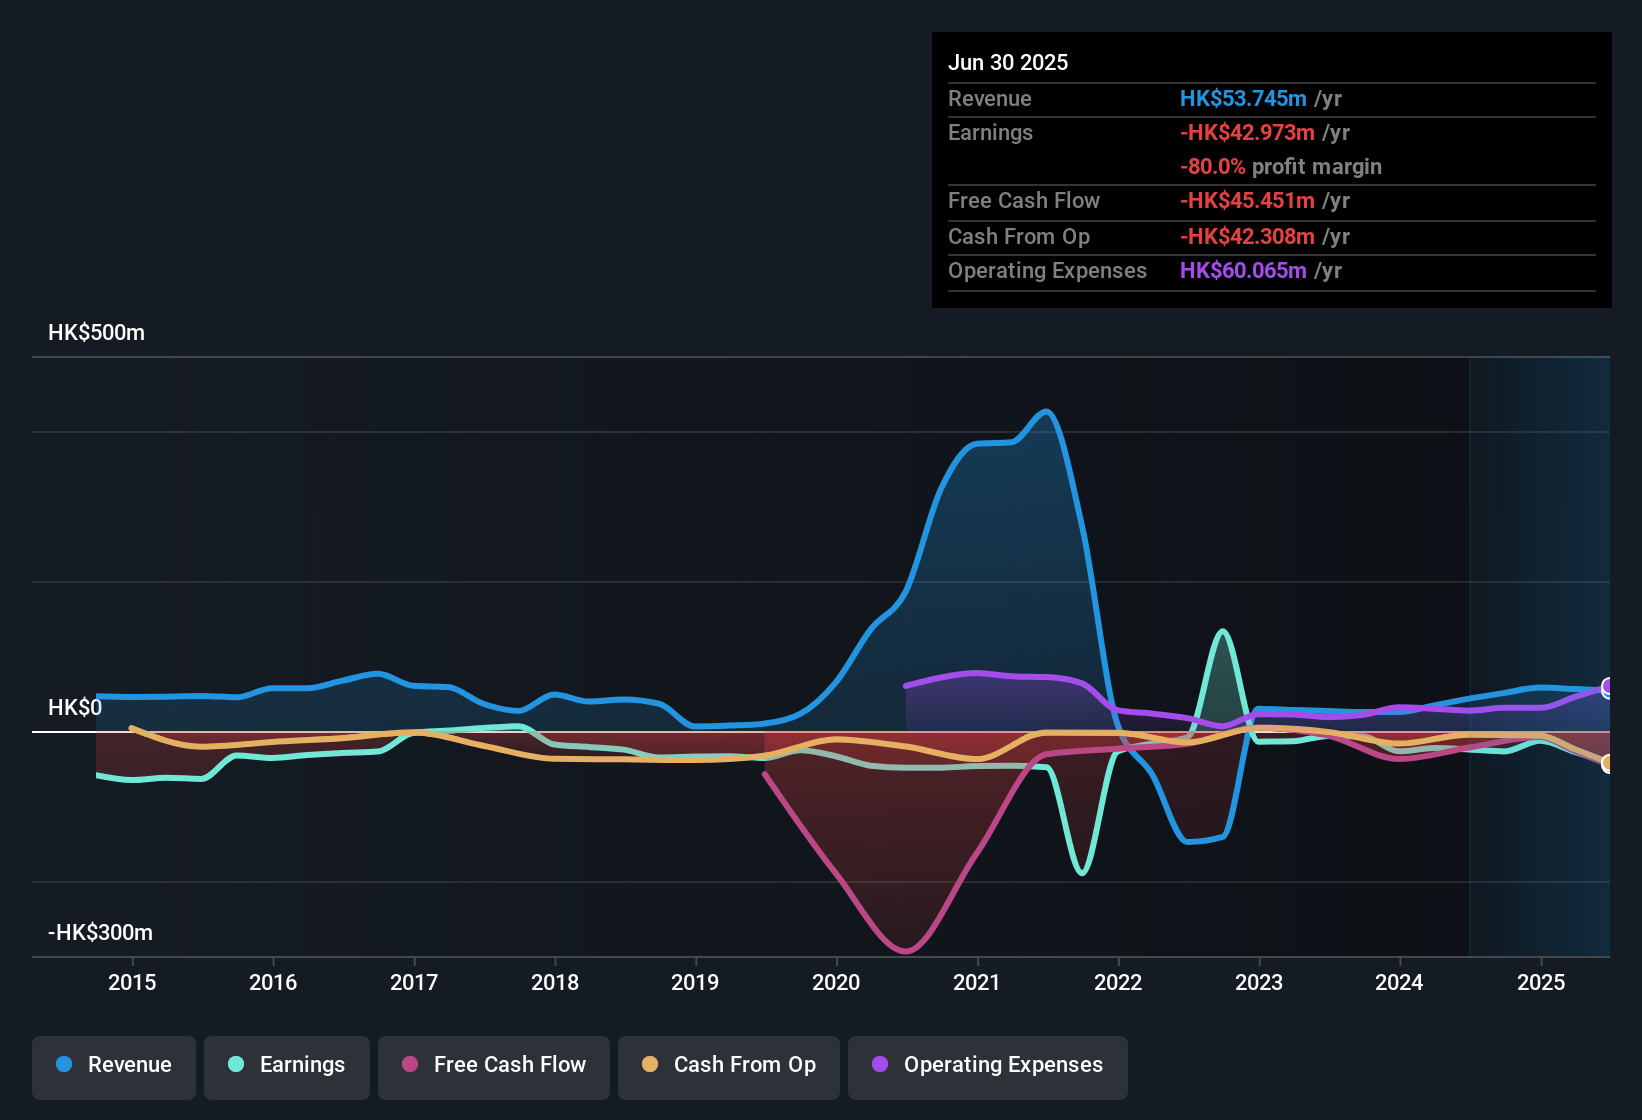Viewport: 1642px width, 1120px height.
Task: Select the Earnings row in the tooltip
Action: pyautogui.click(x=1148, y=132)
